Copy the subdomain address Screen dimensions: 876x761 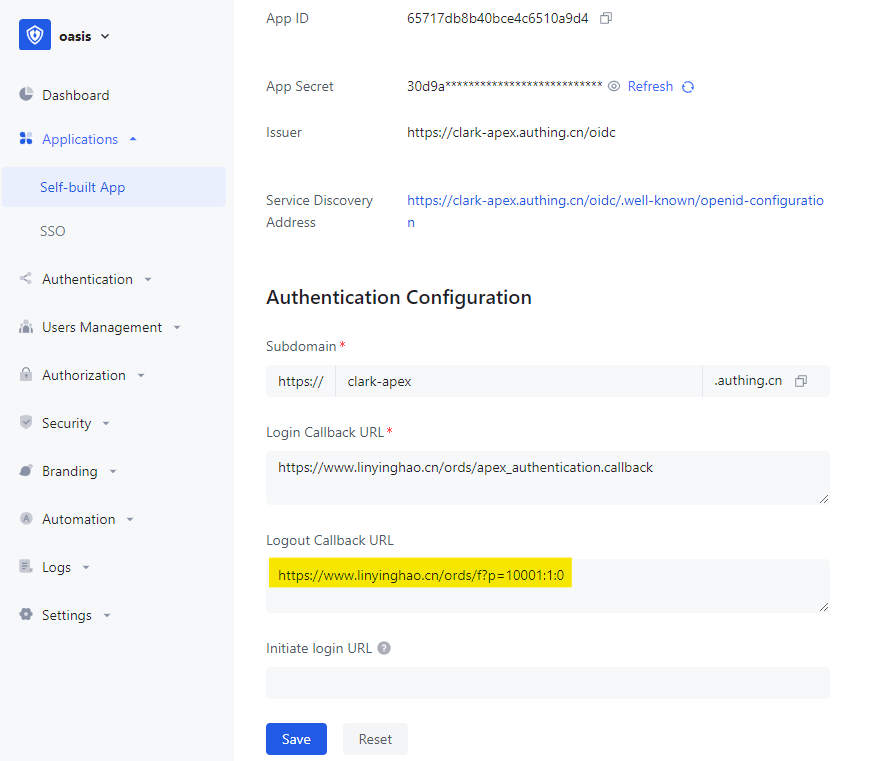pos(800,381)
